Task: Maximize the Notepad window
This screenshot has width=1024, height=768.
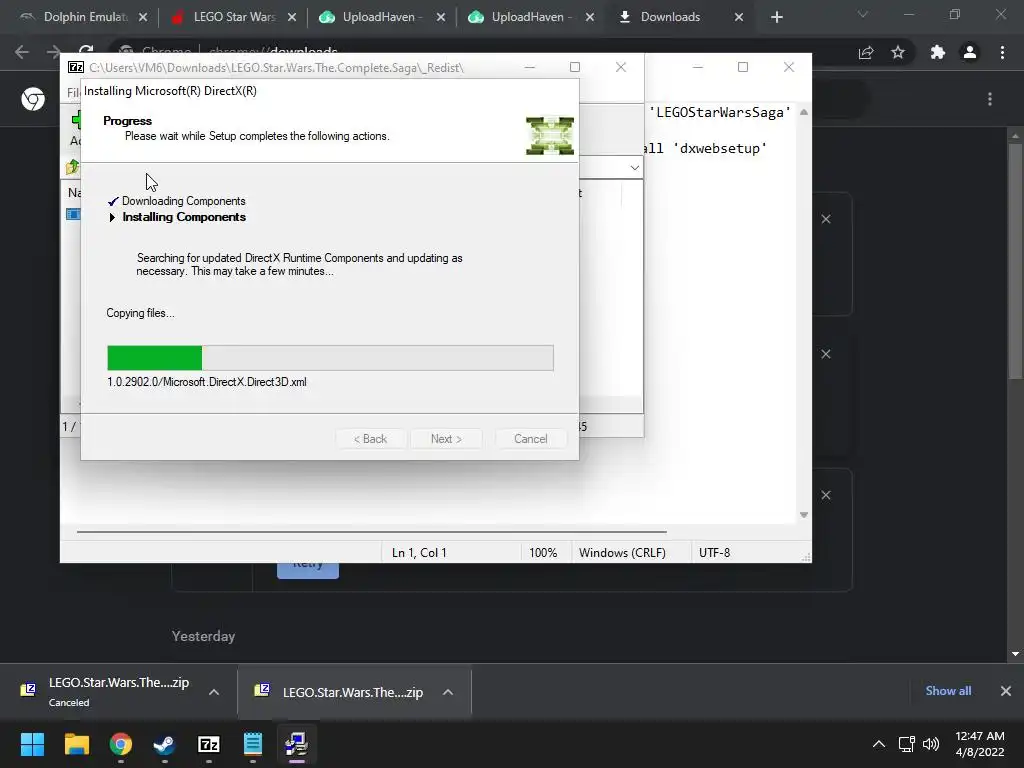Action: click(x=743, y=67)
